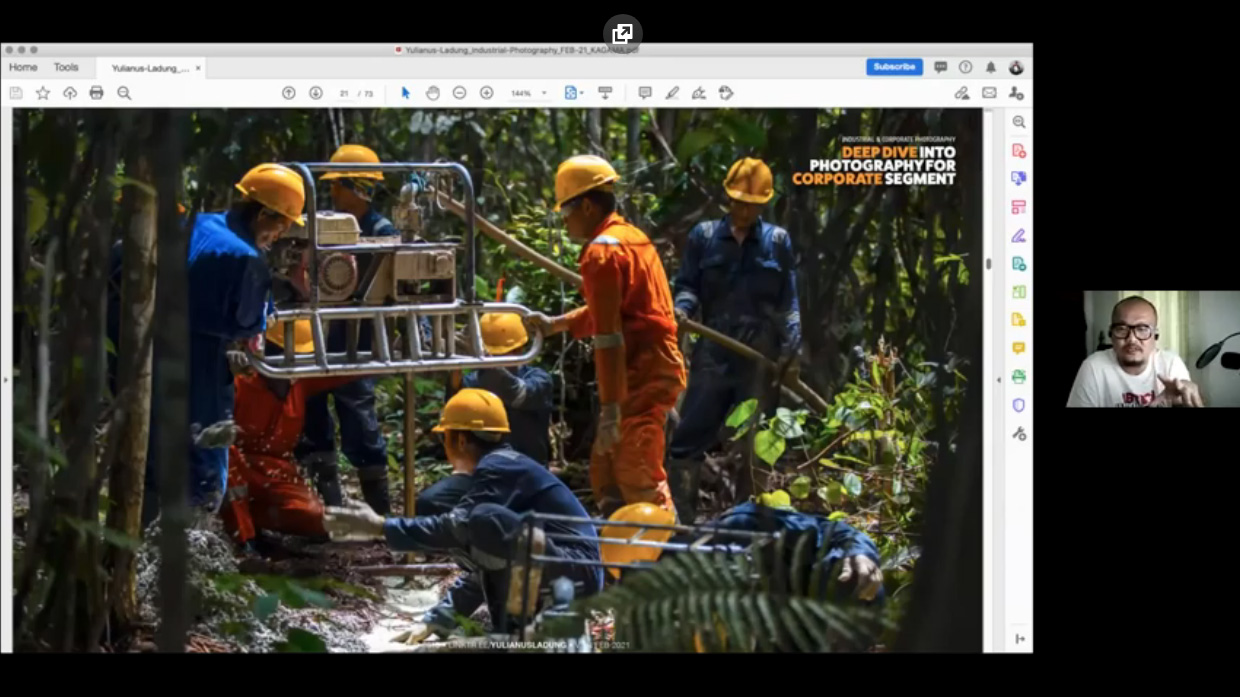The width and height of the screenshot is (1240, 697).
Task: Click the previous page up-arrow button
Action: [289, 93]
